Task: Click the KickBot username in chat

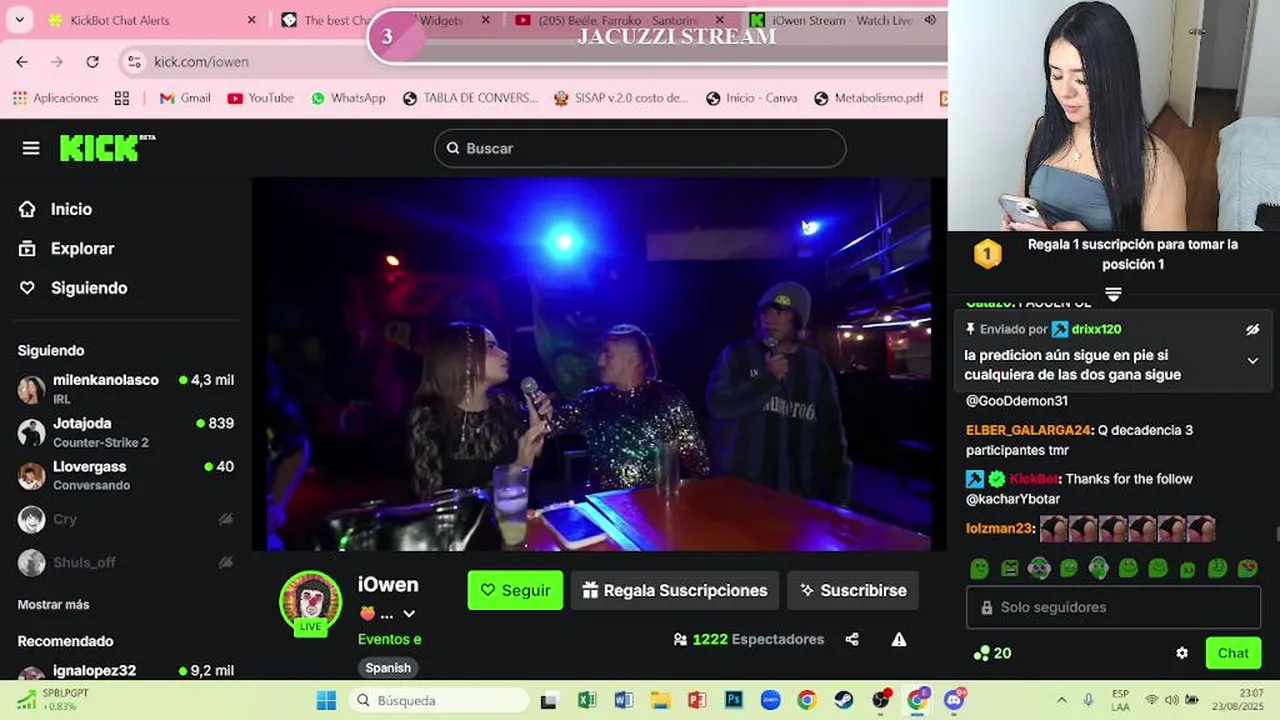Action: (x=1034, y=479)
